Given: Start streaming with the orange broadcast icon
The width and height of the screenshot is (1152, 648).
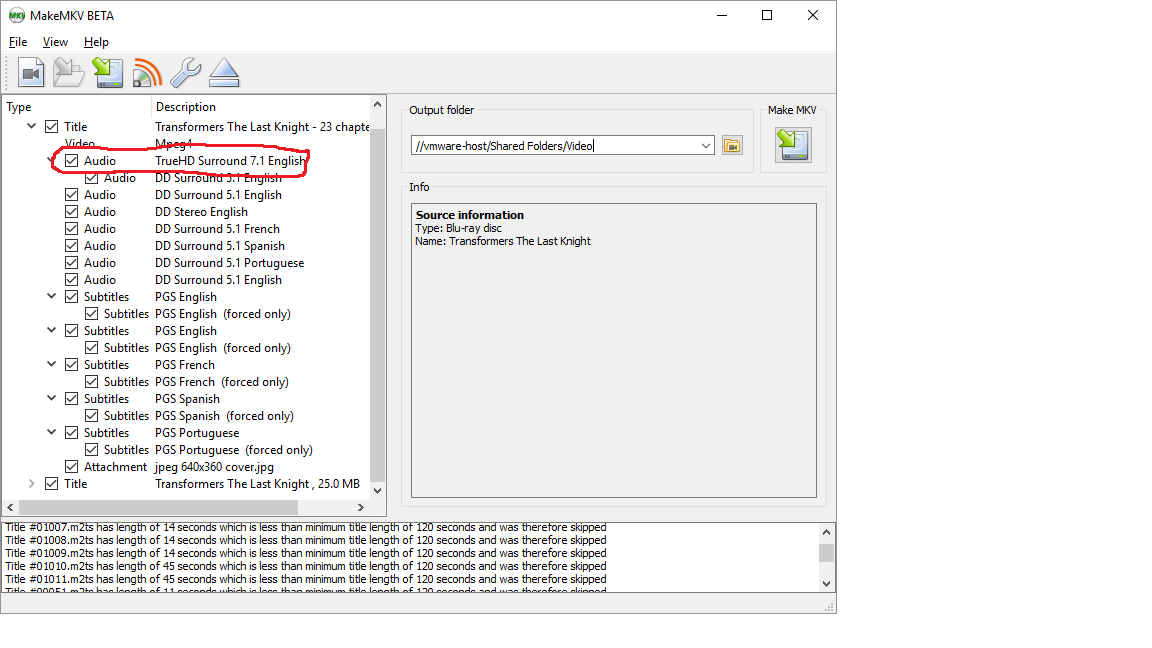Looking at the screenshot, I should tap(147, 73).
